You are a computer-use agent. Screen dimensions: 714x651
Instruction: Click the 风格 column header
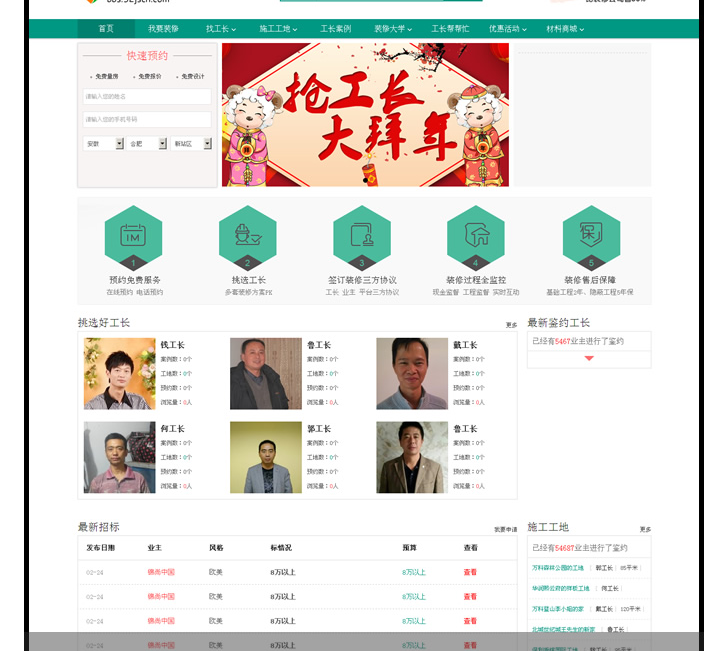(x=216, y=548)
